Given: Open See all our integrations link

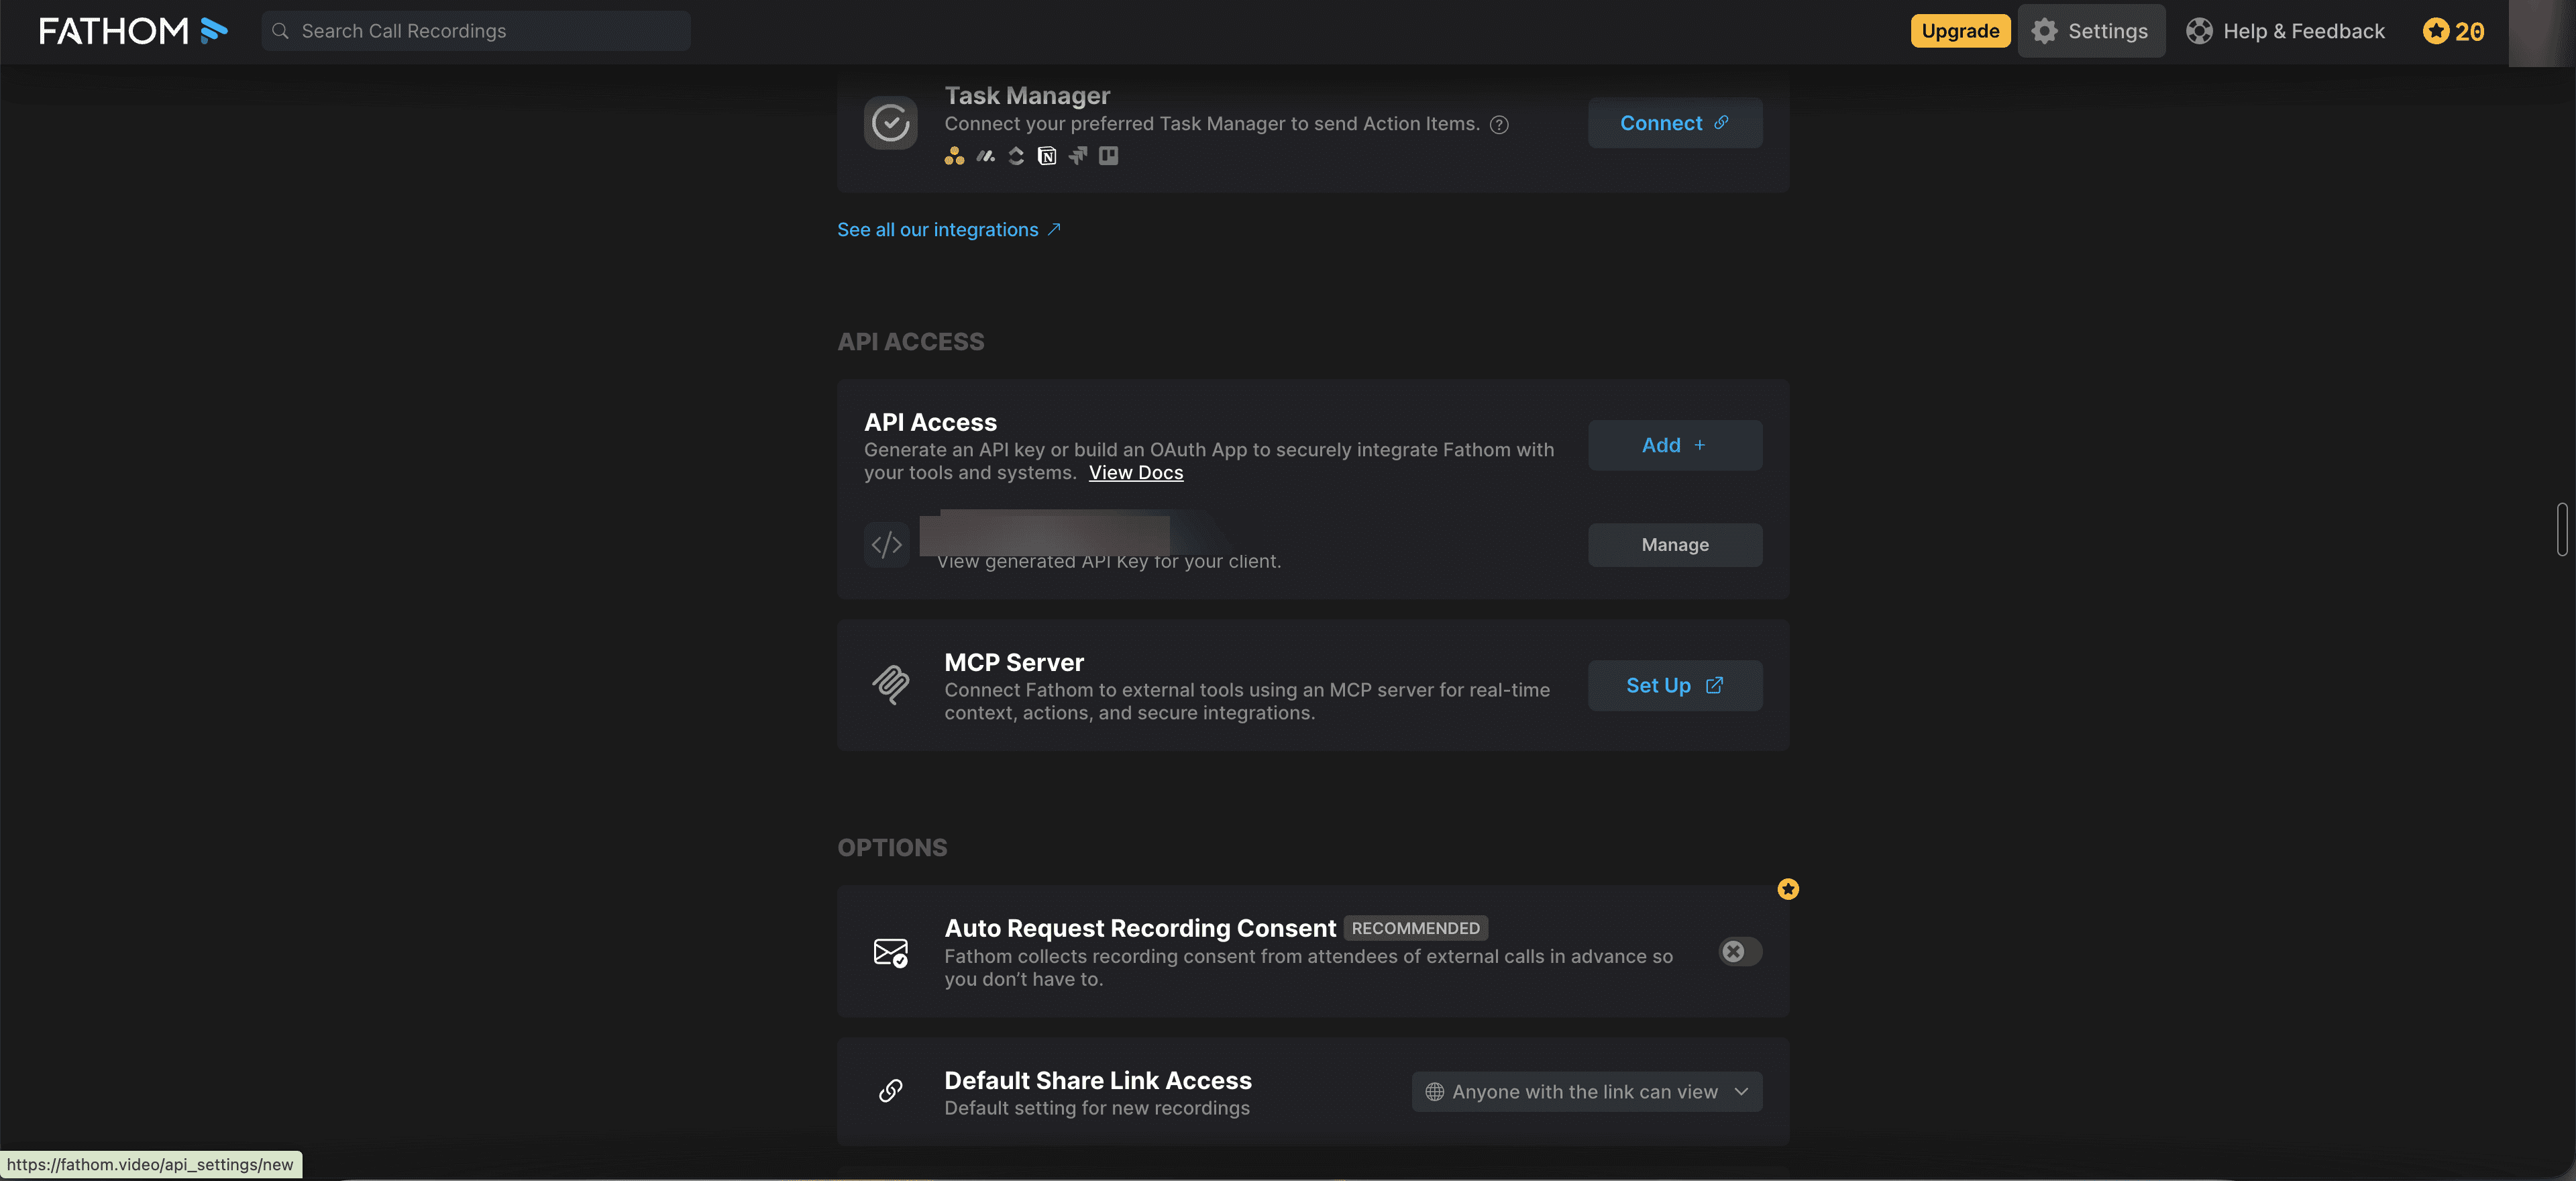Looking at the screenshot, I should click(949, 230).
